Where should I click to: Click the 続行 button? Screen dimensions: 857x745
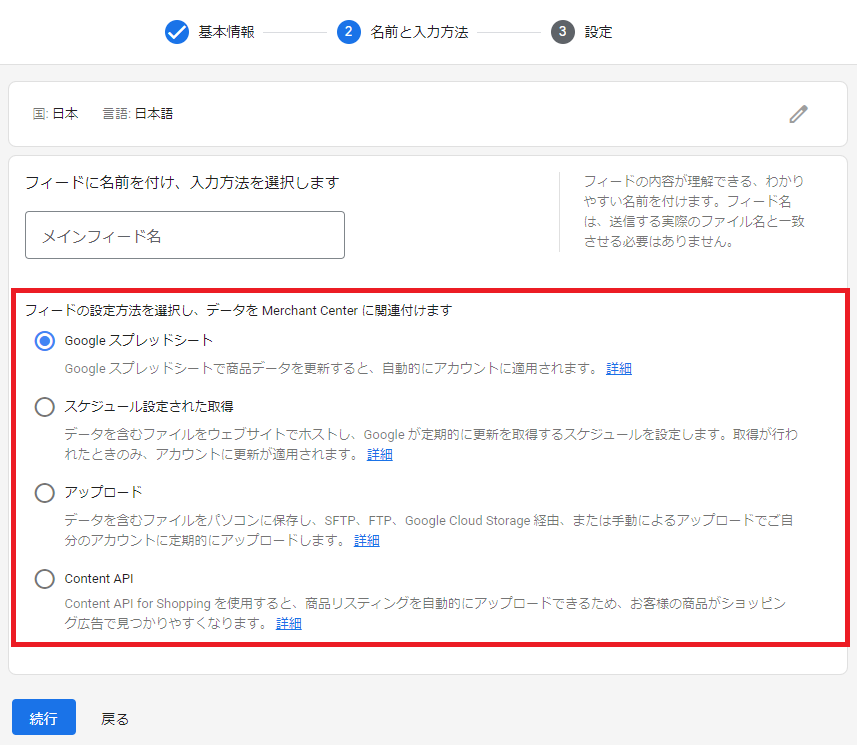point(44,717)
